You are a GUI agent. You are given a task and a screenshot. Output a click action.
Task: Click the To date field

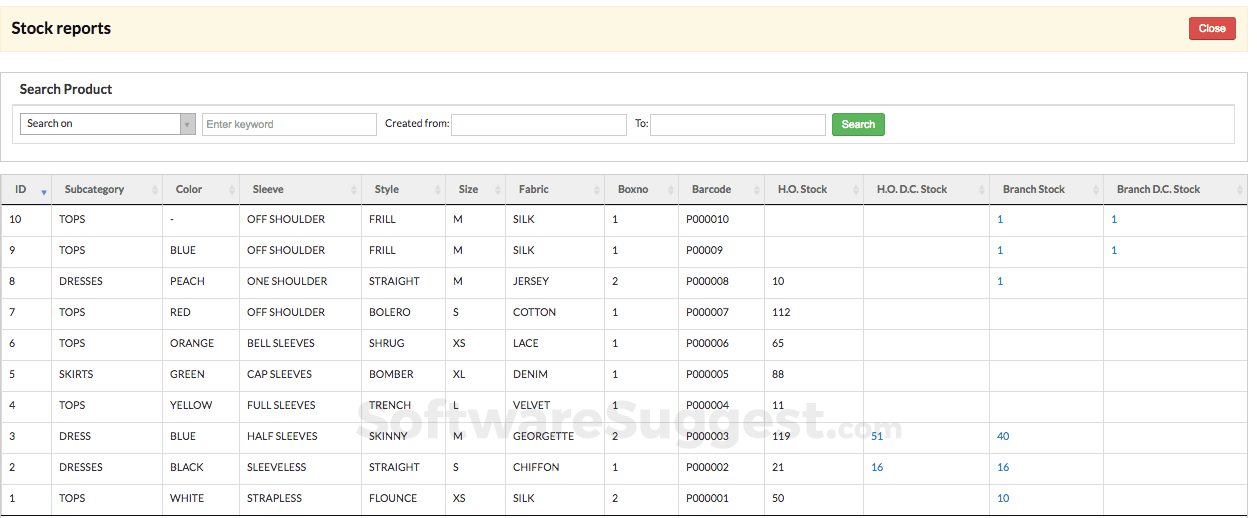(737, 124)
